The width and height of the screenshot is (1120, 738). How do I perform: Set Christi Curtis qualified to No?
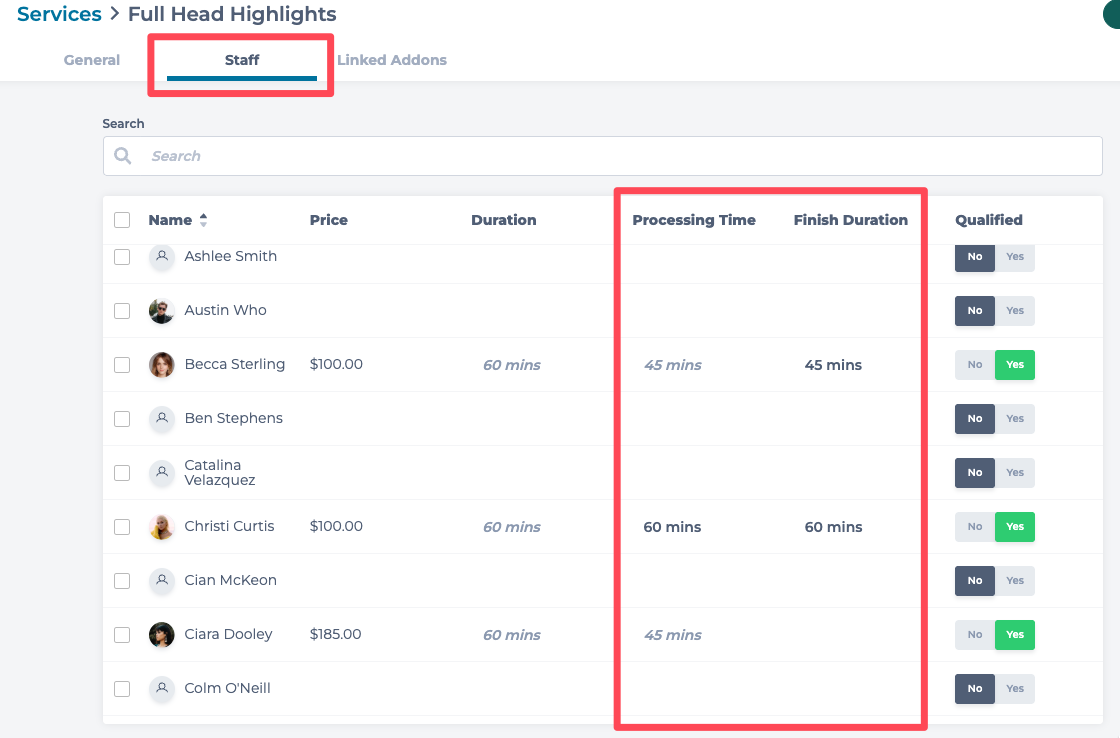point(975,527)
